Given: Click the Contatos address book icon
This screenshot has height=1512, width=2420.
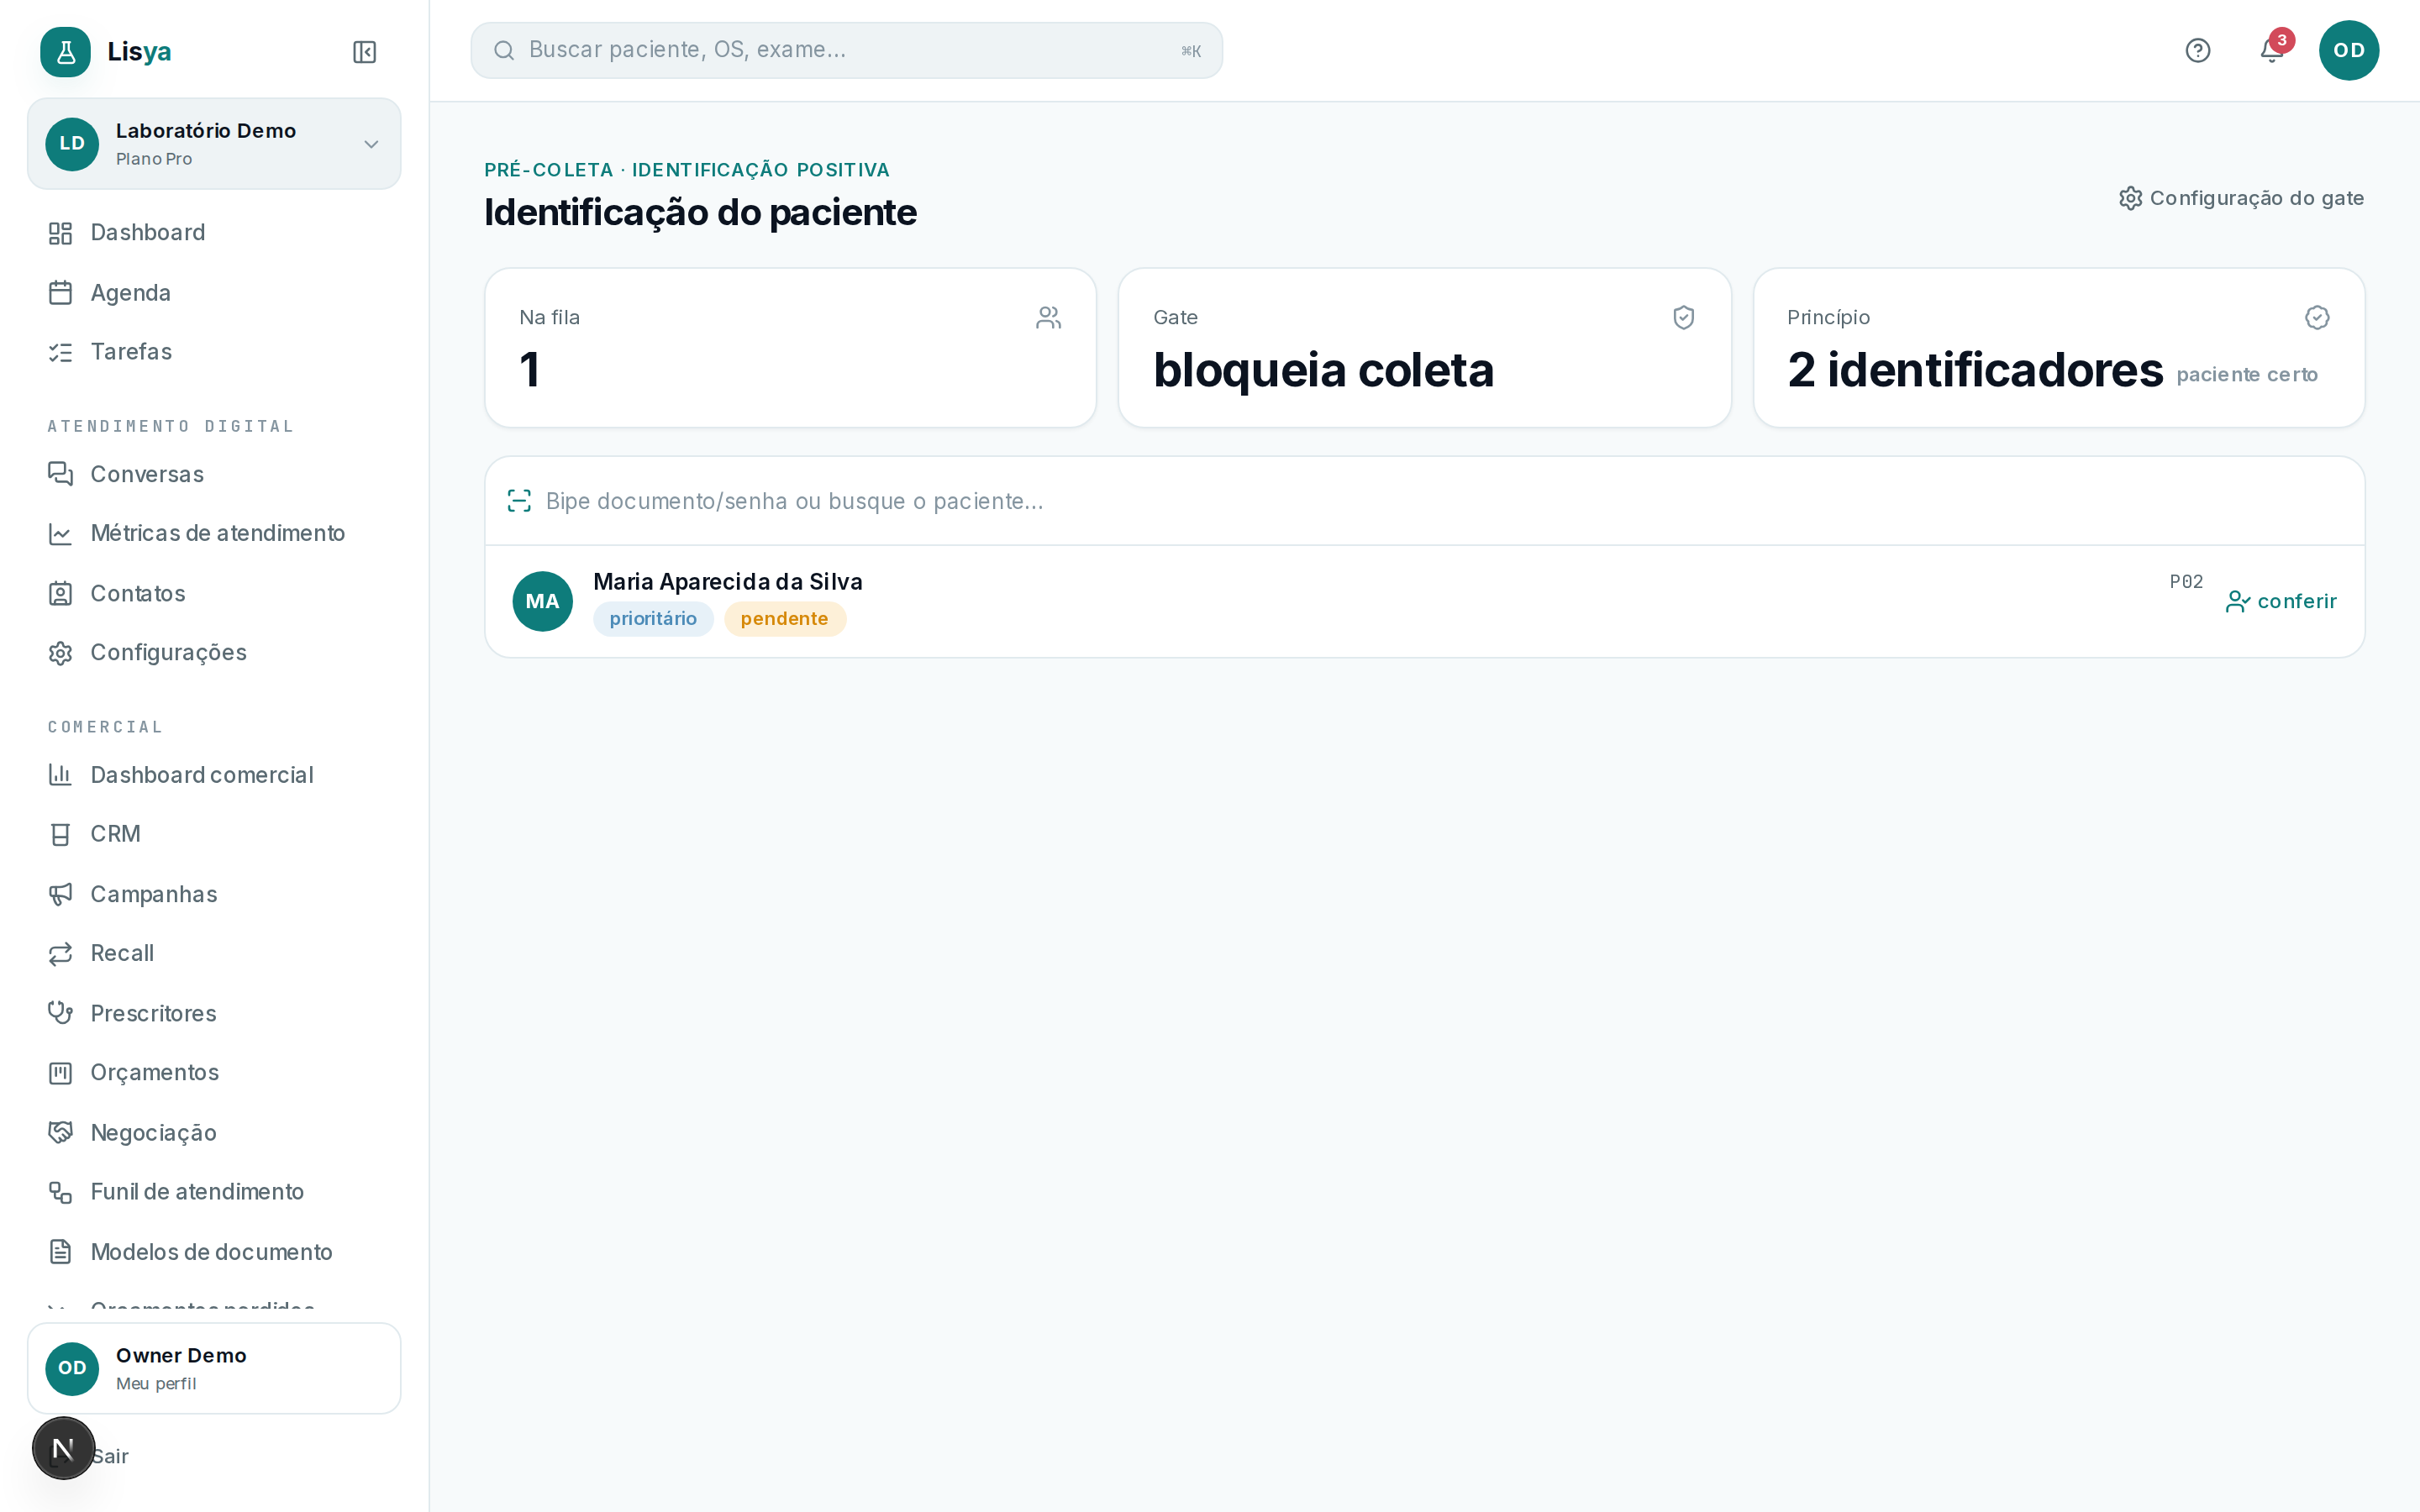Looking at the screenshot, I should tap(60, 594).
